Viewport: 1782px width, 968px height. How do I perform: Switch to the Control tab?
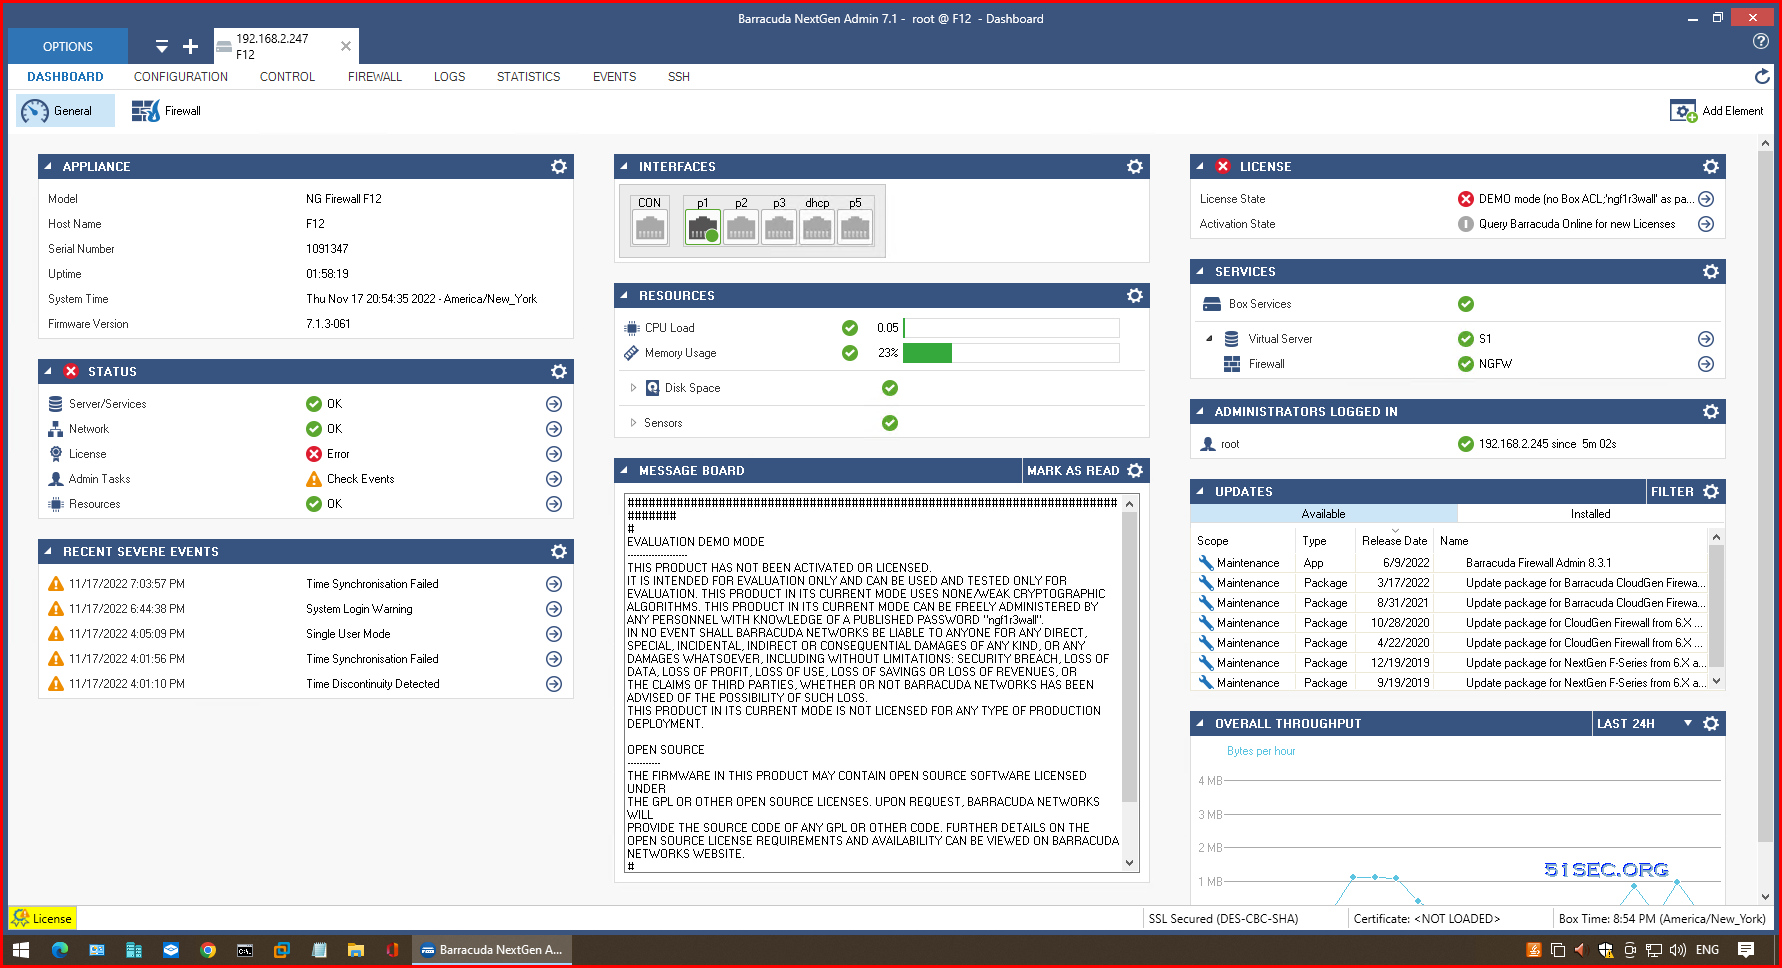pyautogui.click(x=287, y=77)
